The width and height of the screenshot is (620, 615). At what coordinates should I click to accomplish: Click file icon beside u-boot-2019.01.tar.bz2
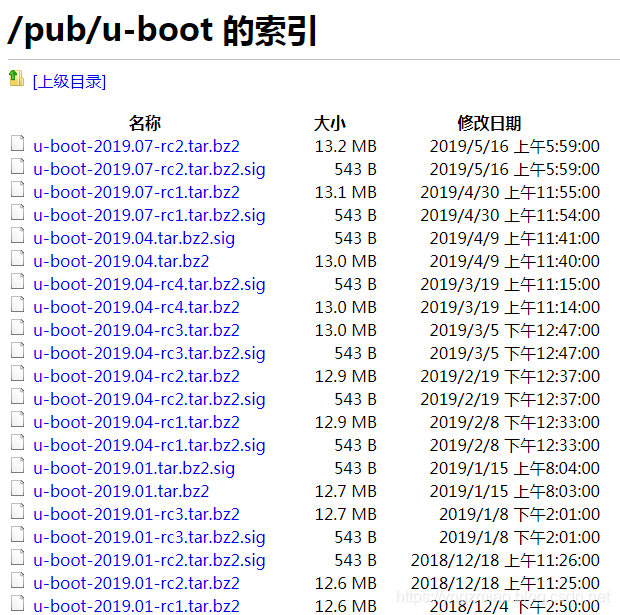pos(17,488)
